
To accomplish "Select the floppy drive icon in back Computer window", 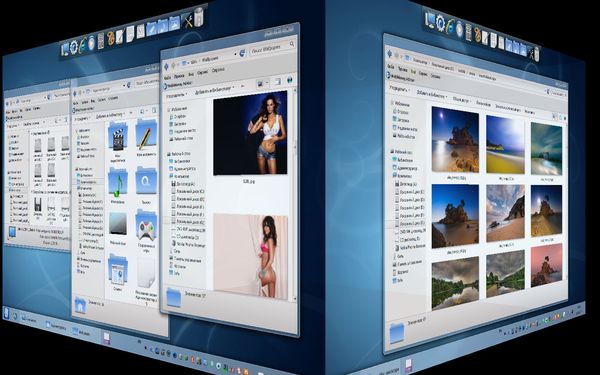I will coord(38,205).
